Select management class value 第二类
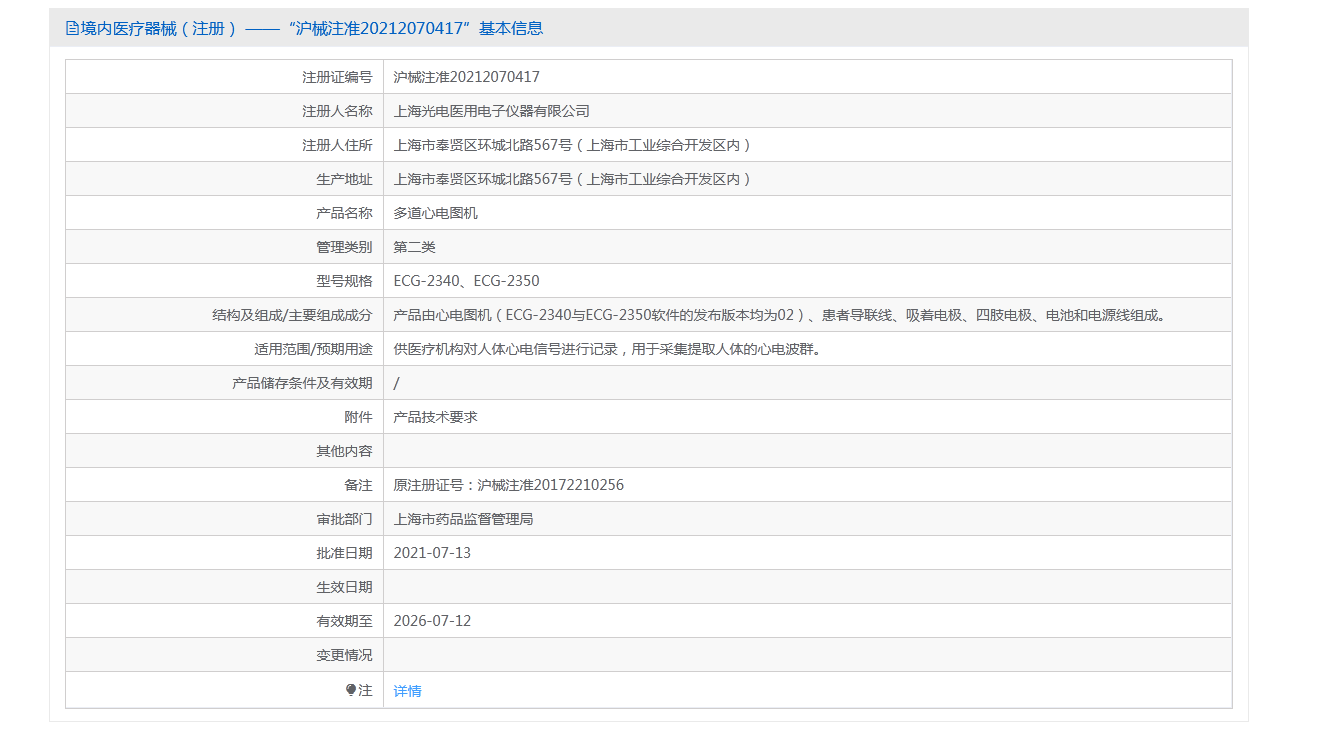Viewport: 1318px width, 735px height. click(415, 247)
